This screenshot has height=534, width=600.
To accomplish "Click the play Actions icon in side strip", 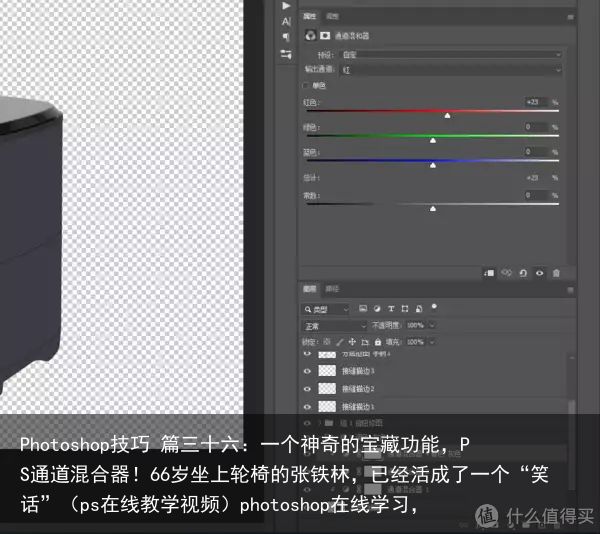I will click(x=286, y=5).
